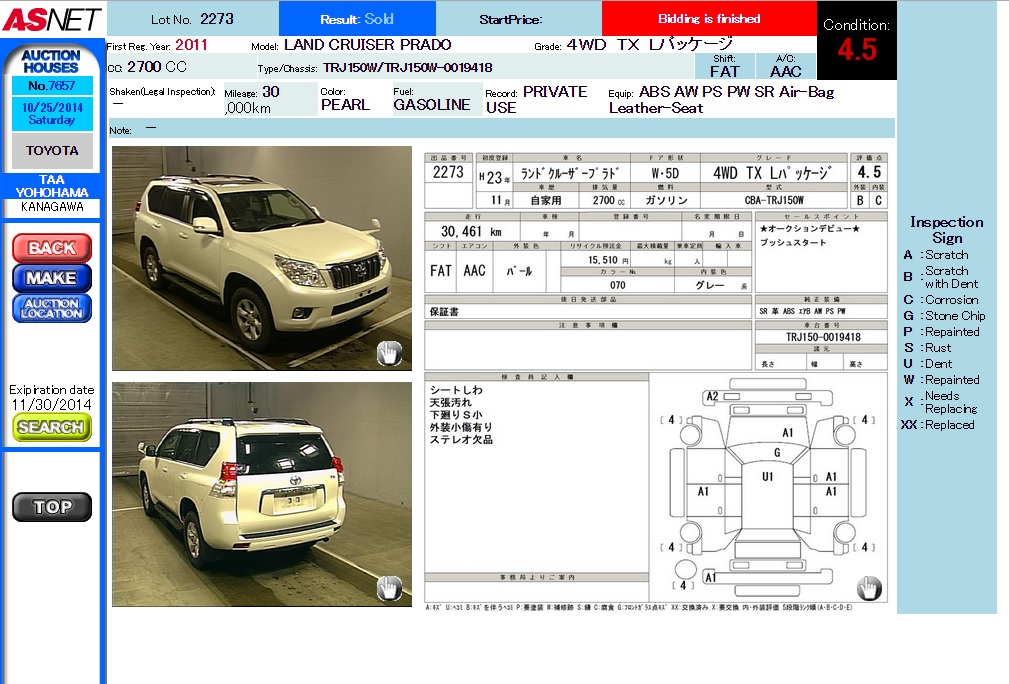
Task: Go to TOP of the page
Action: pyautogui.click(x=52, y=507)
